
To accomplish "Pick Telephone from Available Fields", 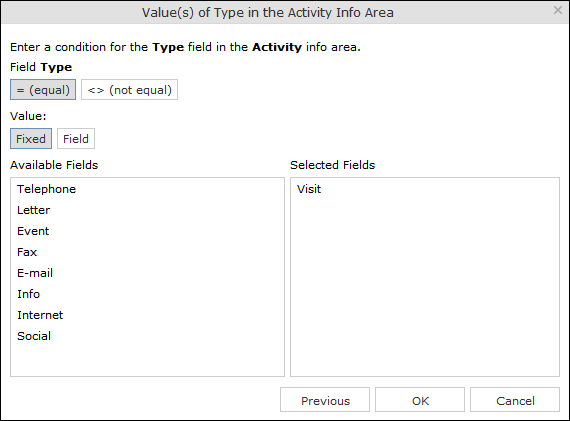I will tap(47, 189).
